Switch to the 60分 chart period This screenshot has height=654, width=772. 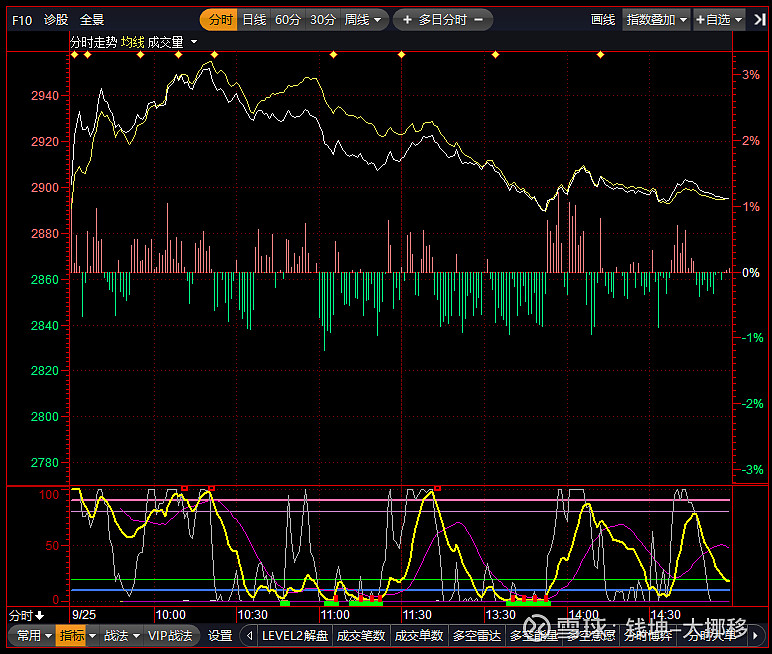point(288,20)
